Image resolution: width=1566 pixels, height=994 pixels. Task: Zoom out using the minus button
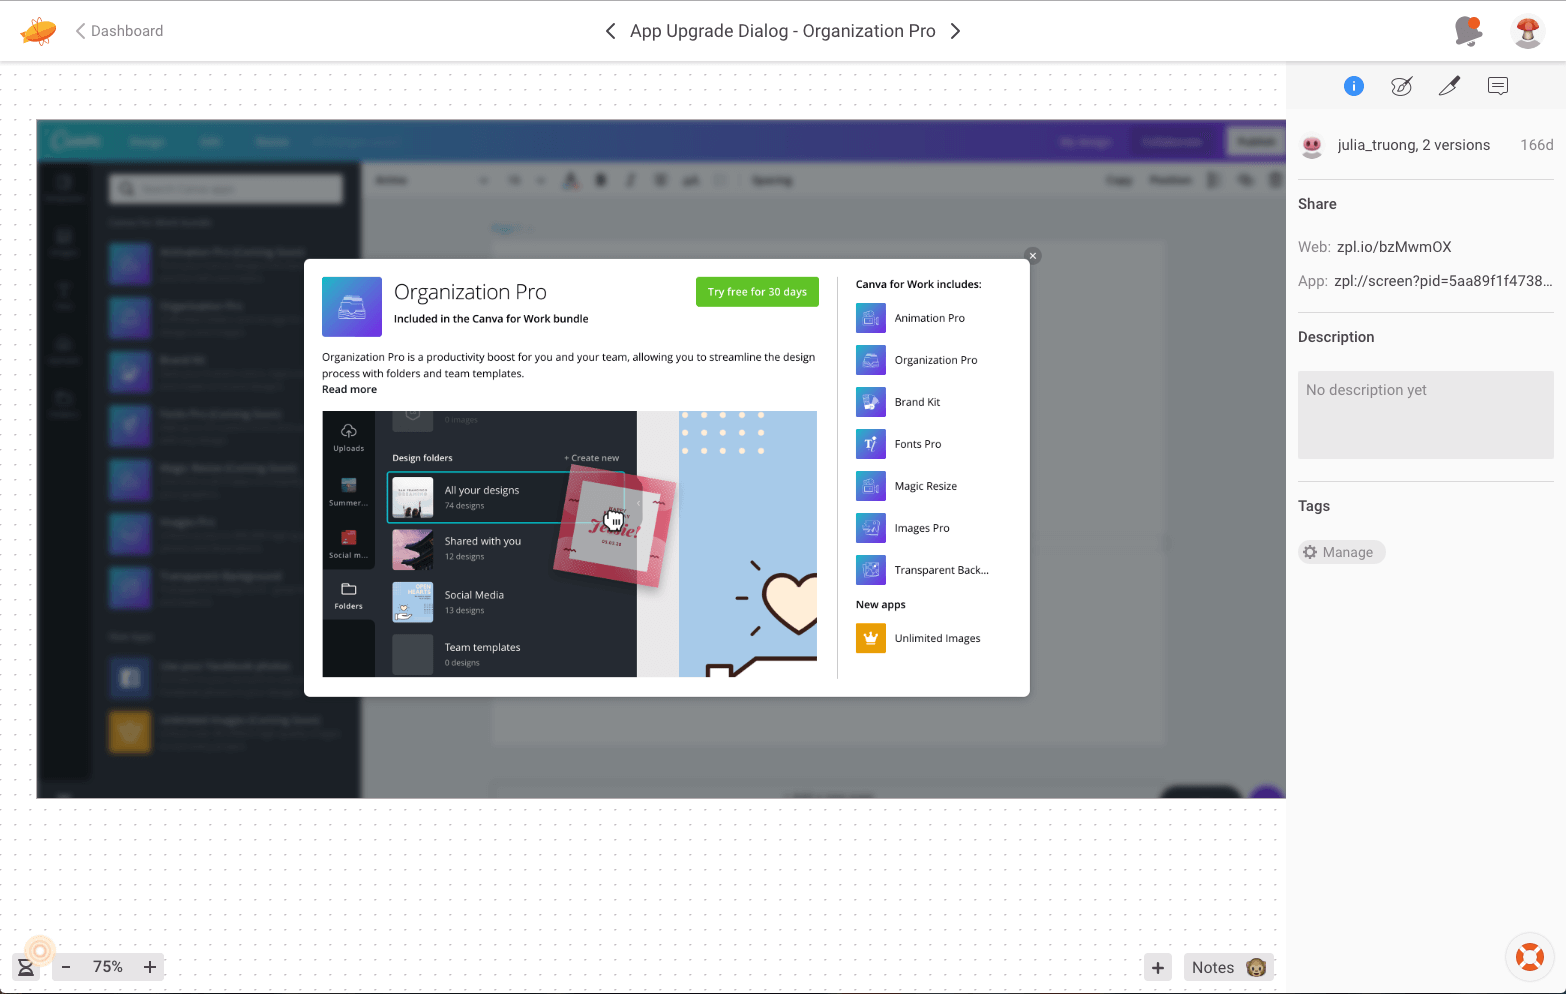[66, 967]
